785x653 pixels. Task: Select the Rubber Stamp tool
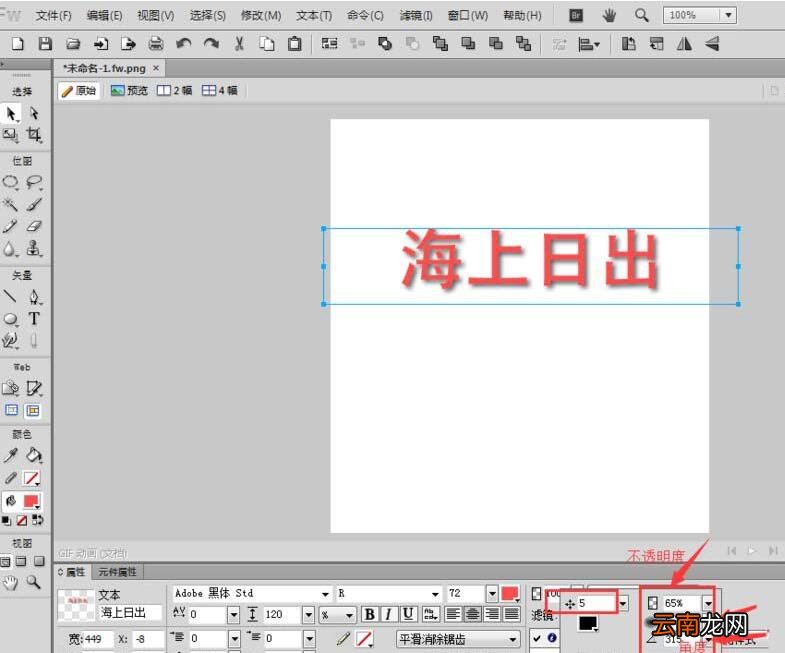[x=34, y=248]
